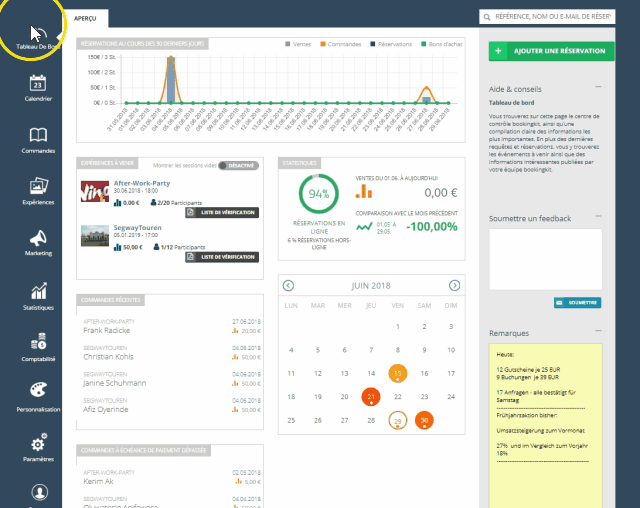Click the tall sales bar in the reservations chart
Screen dimensions: 640x508
tap(171, 80)
